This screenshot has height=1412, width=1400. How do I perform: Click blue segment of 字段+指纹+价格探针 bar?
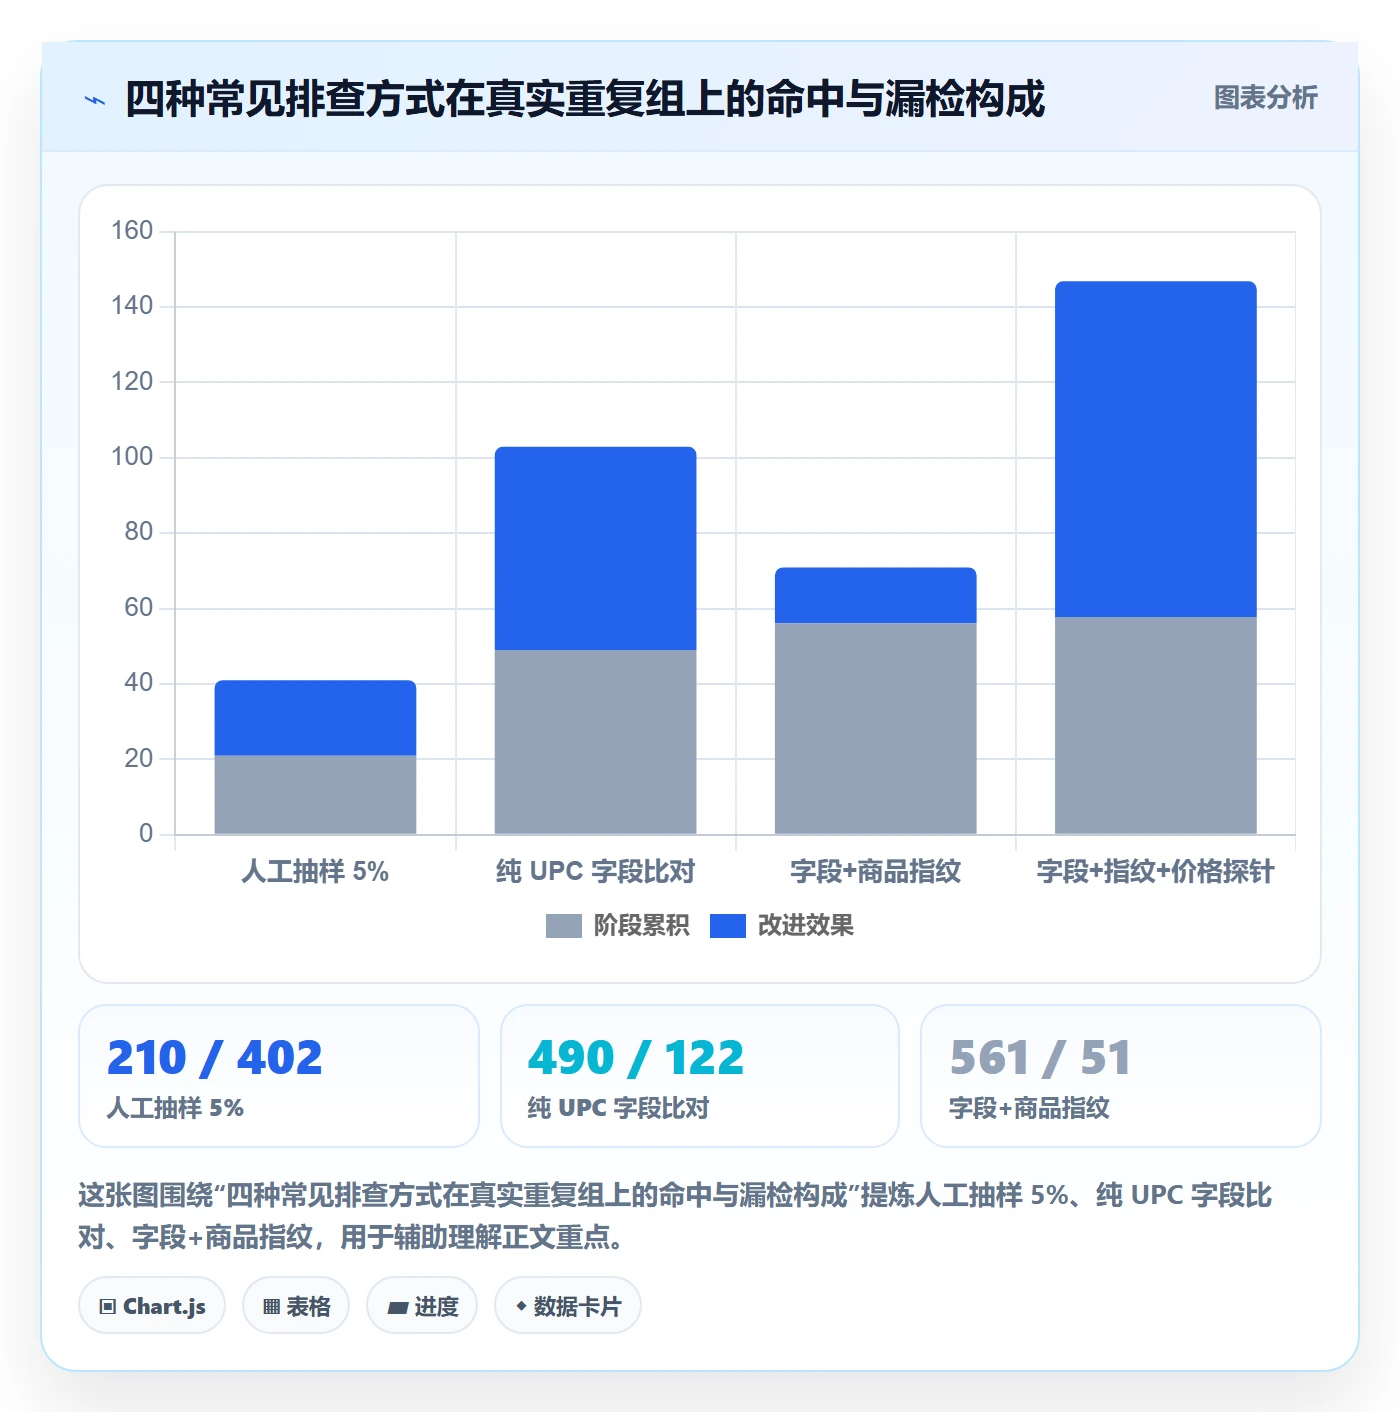tap(1155, 450)
